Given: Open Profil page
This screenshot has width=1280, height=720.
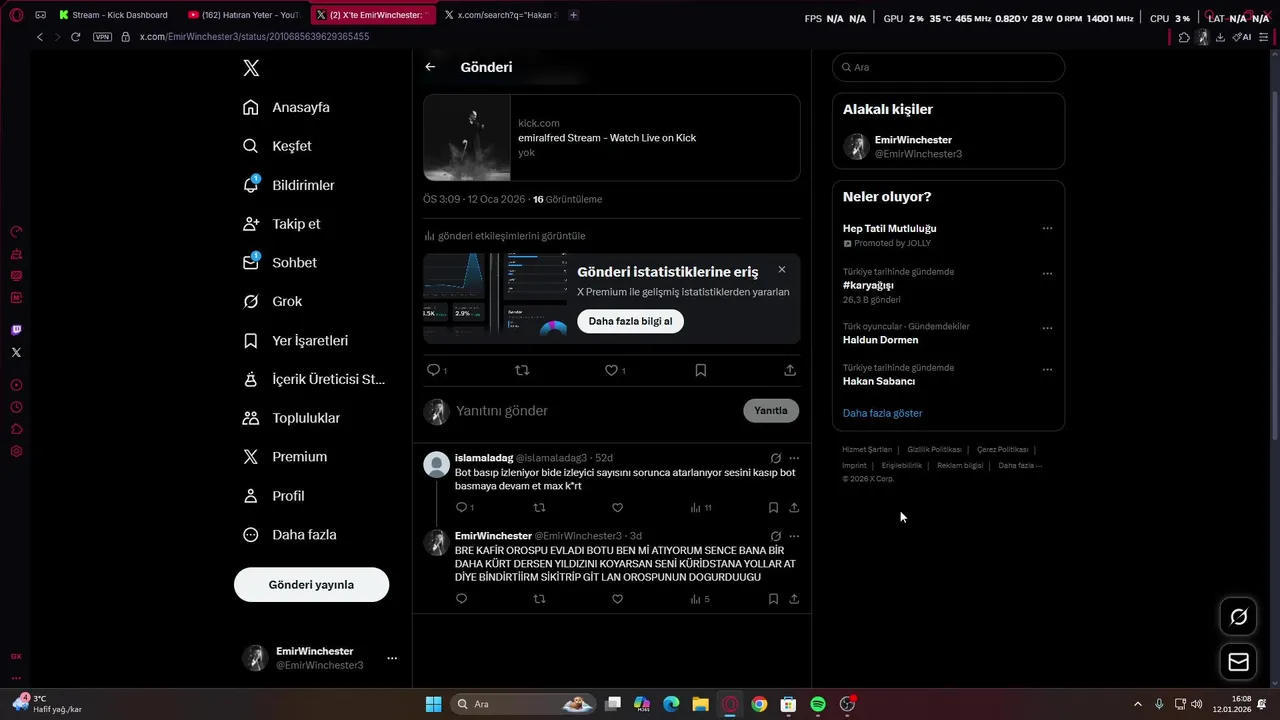Looking at the screenshot, I should pos(273,496).
